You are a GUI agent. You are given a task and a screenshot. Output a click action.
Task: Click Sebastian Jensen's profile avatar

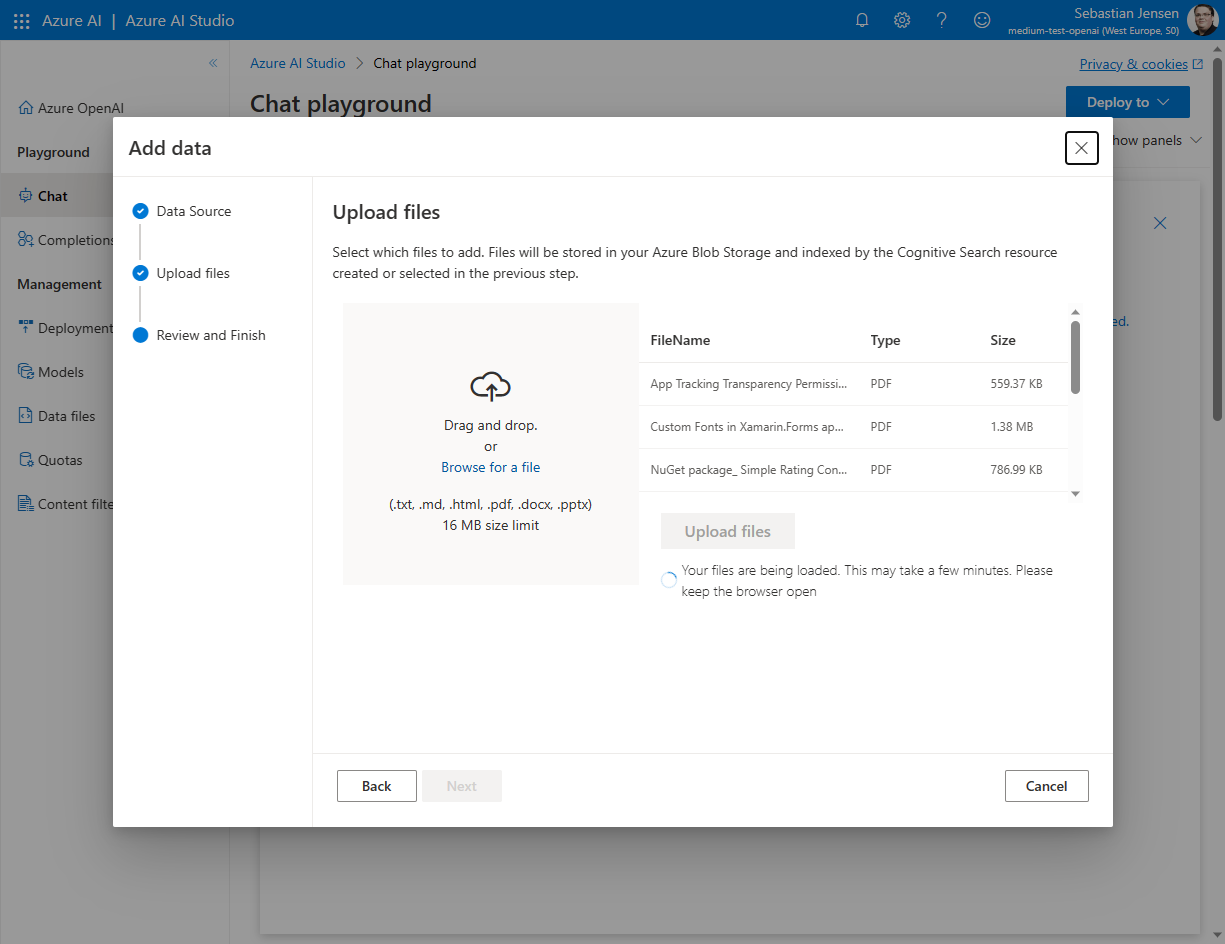[x=1202, y=20]
